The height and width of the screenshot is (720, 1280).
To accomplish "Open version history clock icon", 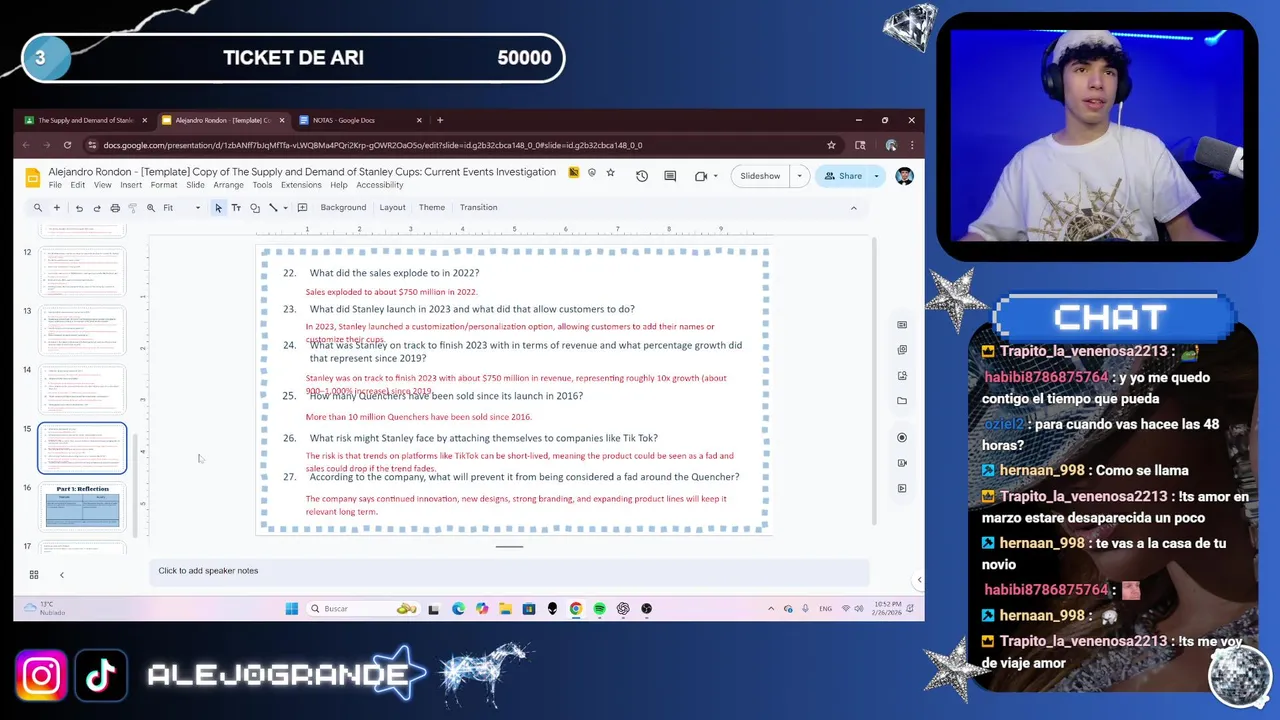I will point(642,176).
